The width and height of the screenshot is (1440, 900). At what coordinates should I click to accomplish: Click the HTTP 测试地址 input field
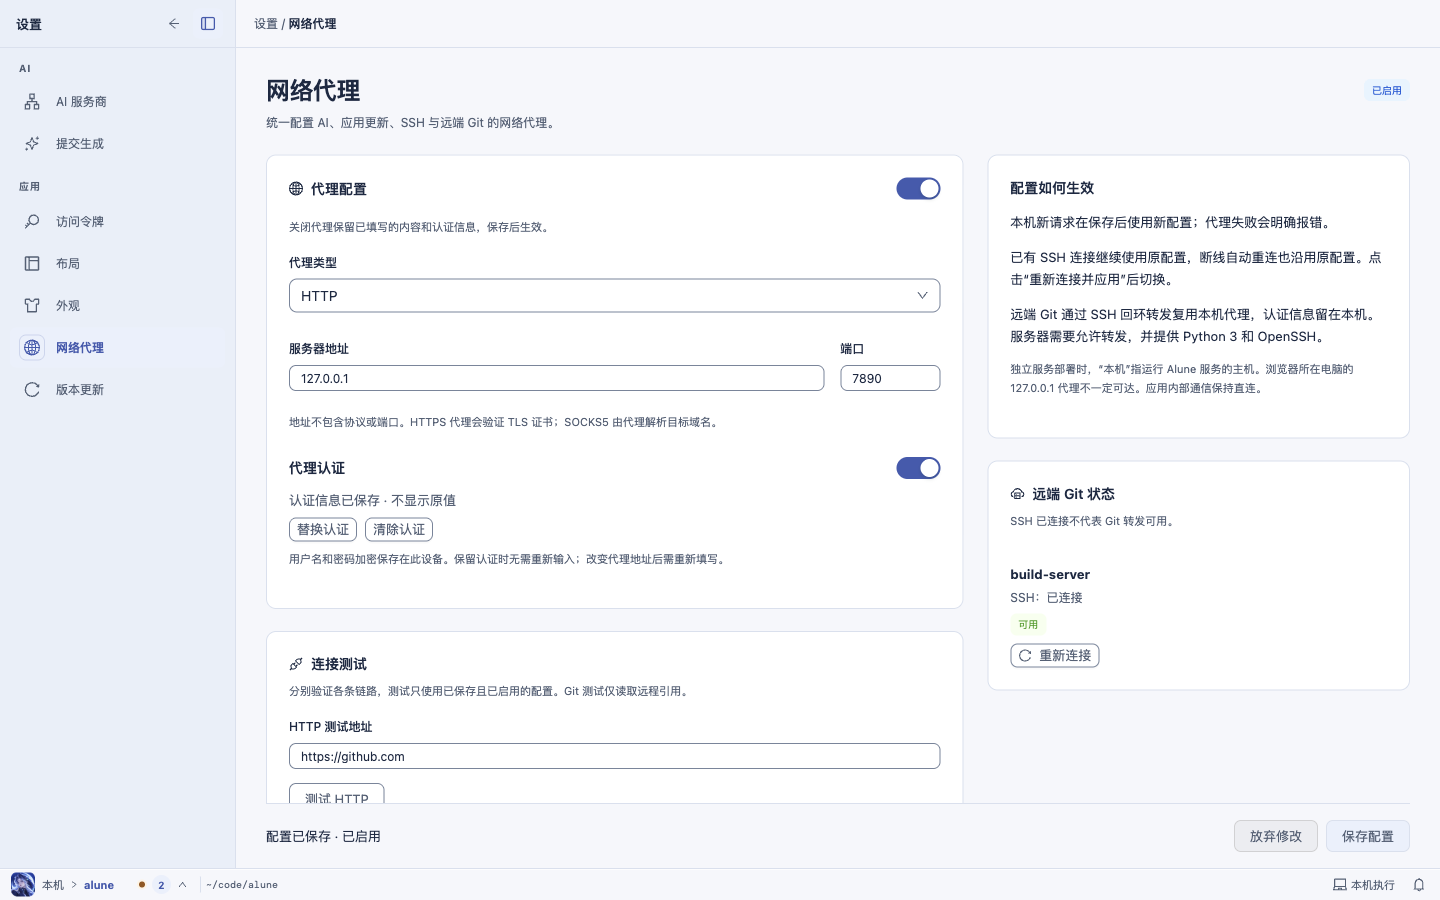(x=614, y=756)
